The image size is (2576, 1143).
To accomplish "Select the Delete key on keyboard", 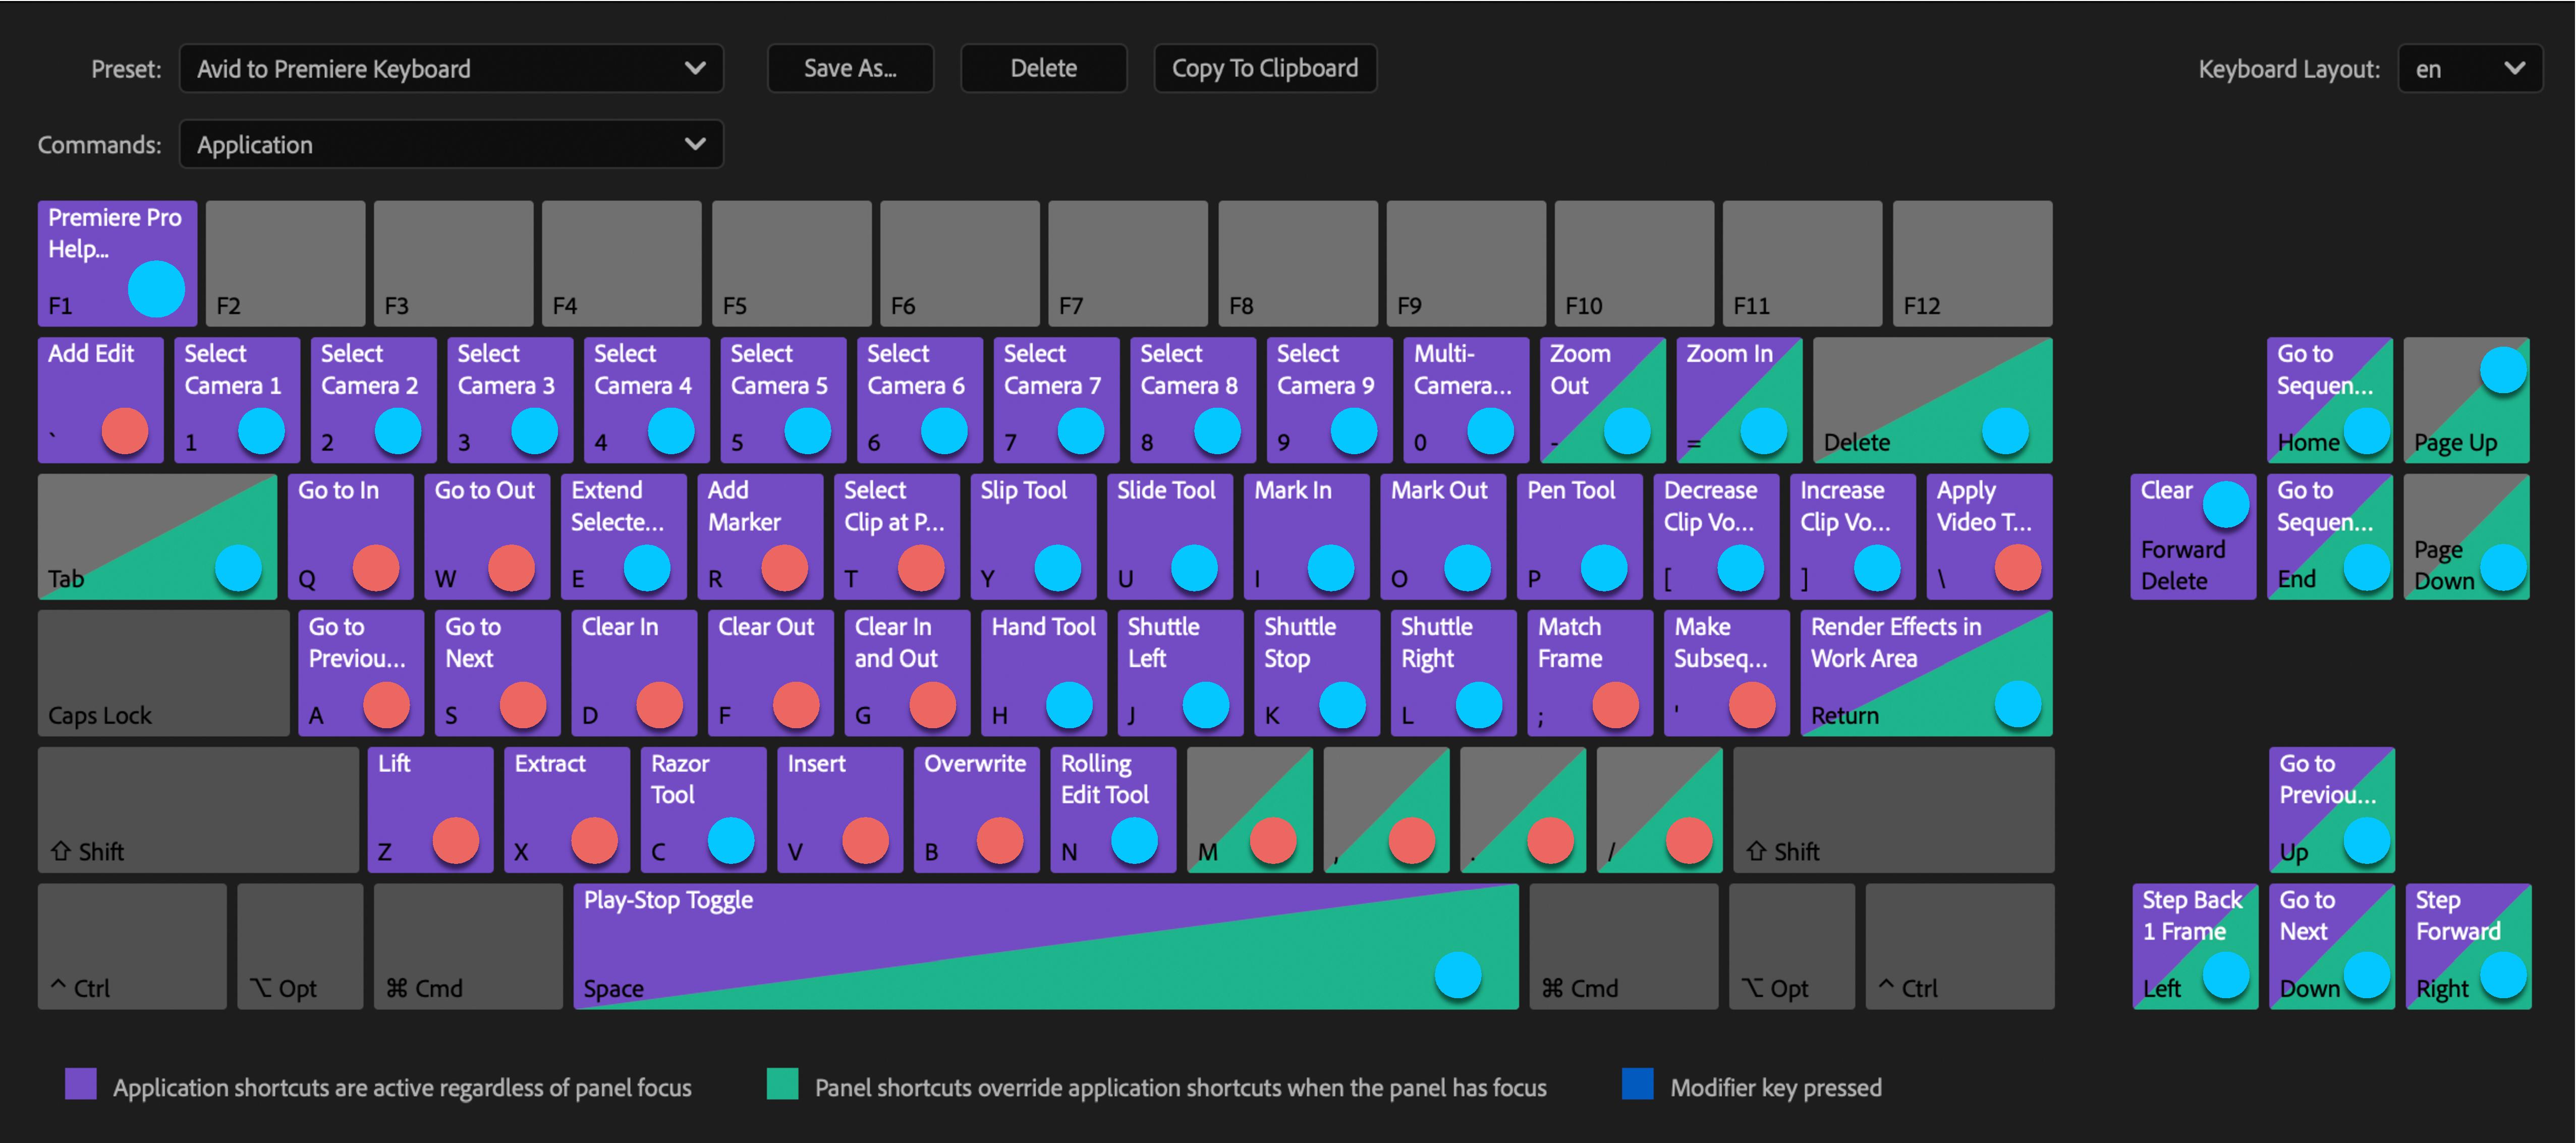I will [x=1933, y=400].
